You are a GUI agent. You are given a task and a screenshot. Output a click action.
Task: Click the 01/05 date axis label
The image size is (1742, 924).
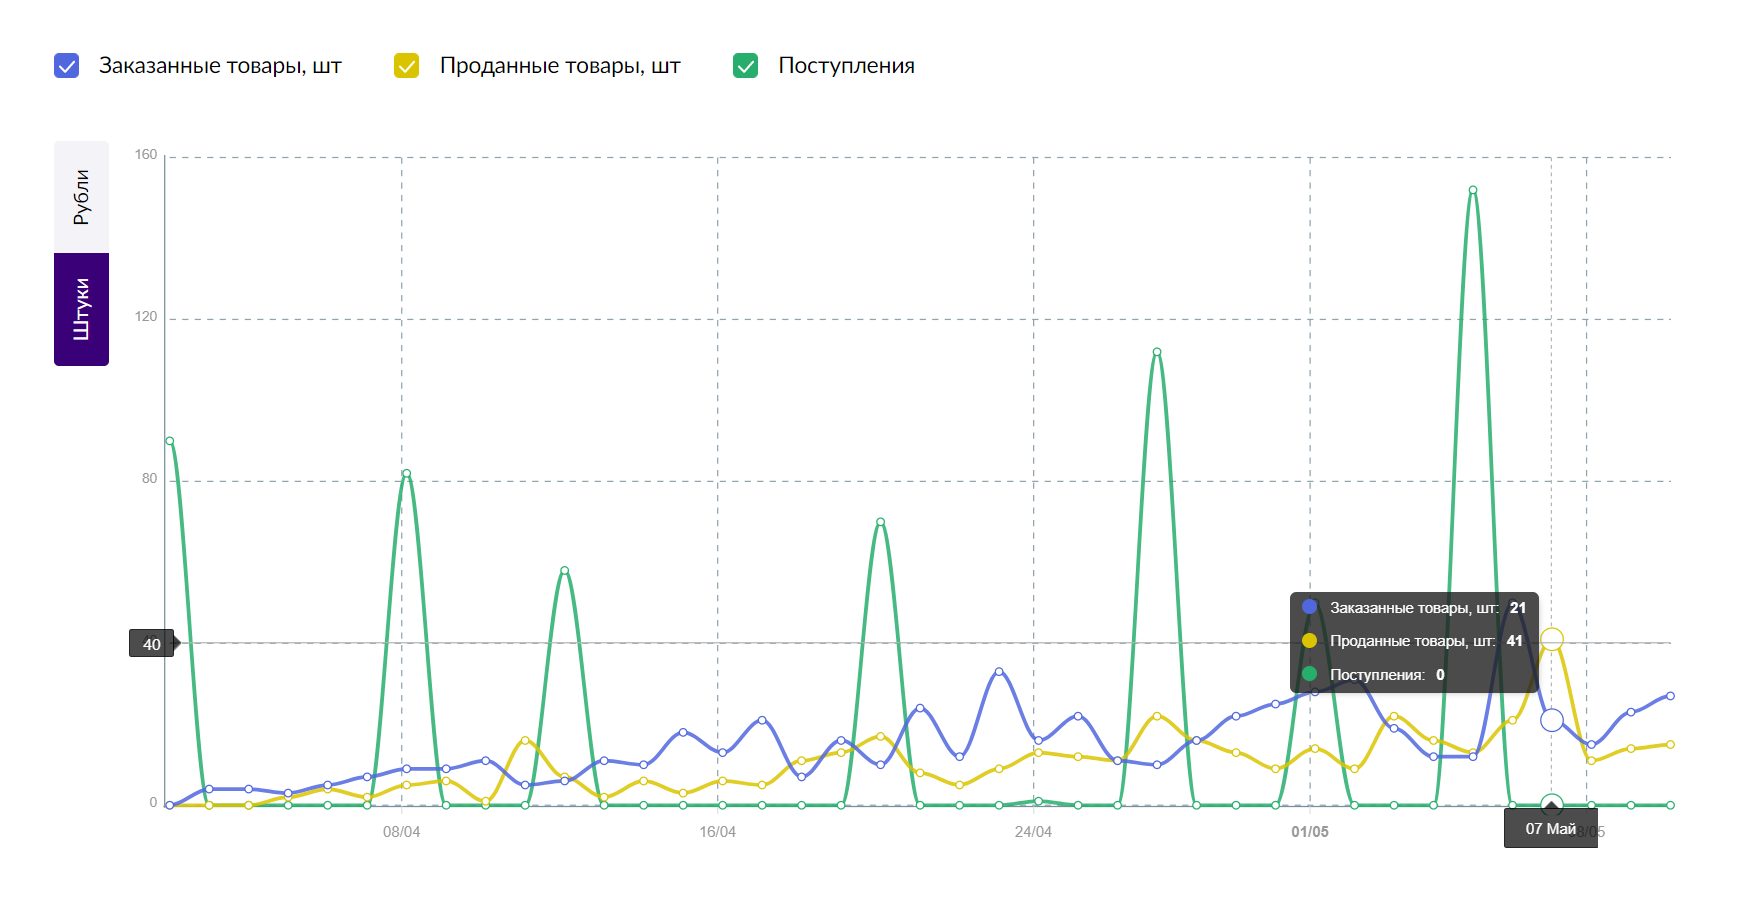(x=1310, y=832)
